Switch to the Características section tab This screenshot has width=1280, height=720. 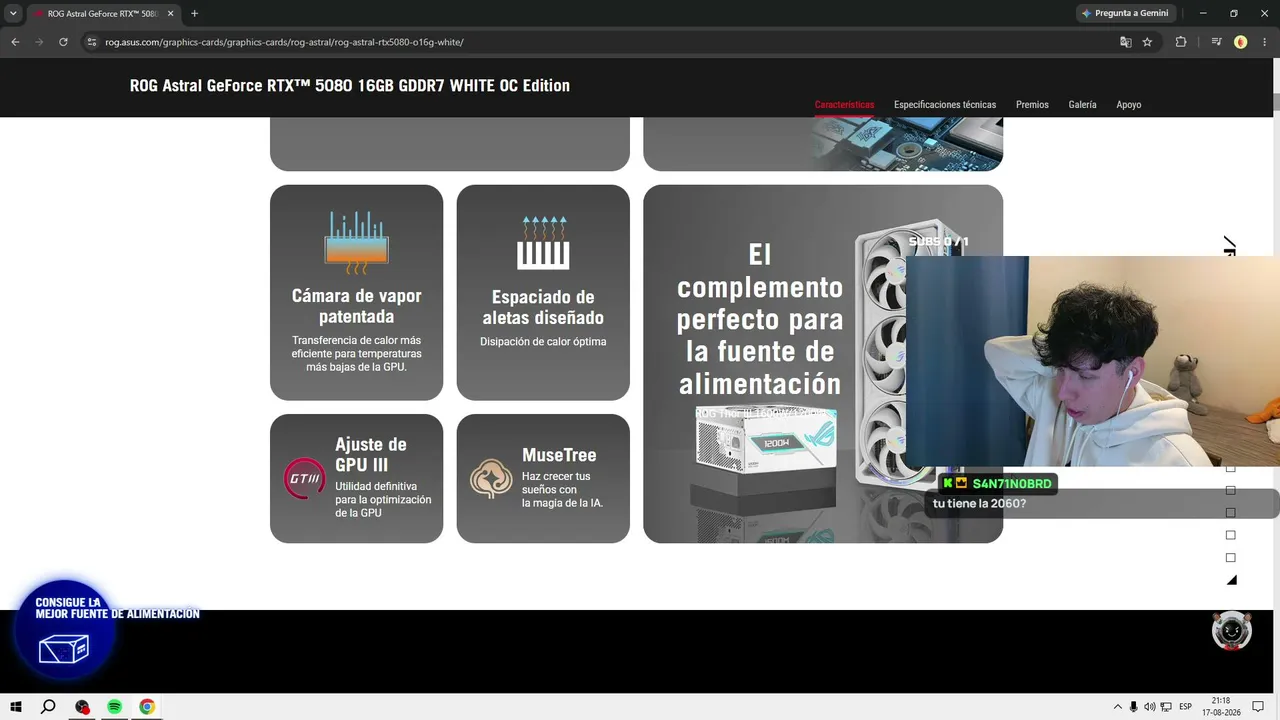[844, 105]
